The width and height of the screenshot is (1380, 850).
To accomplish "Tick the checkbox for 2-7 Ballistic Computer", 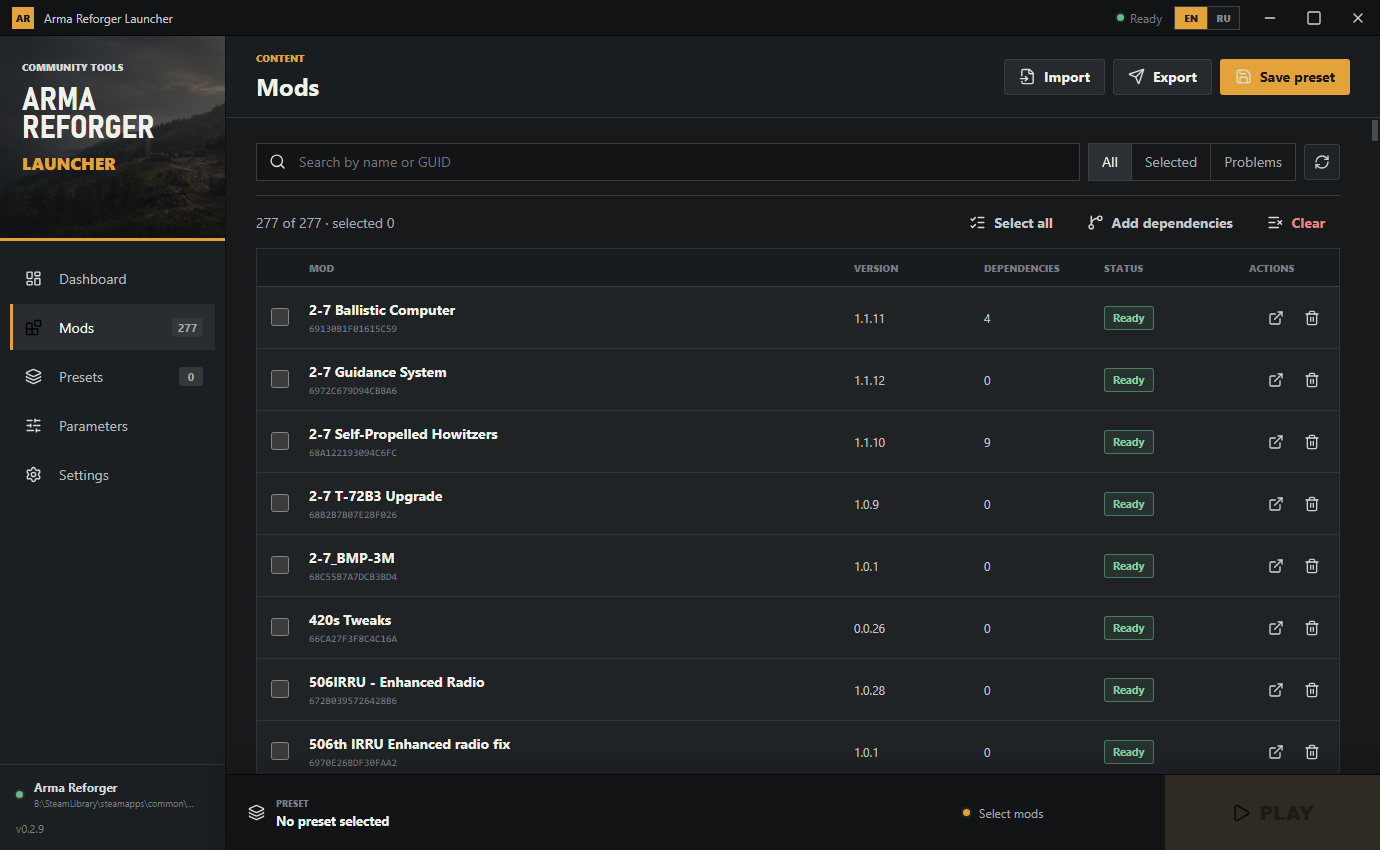I will [280, 317].
